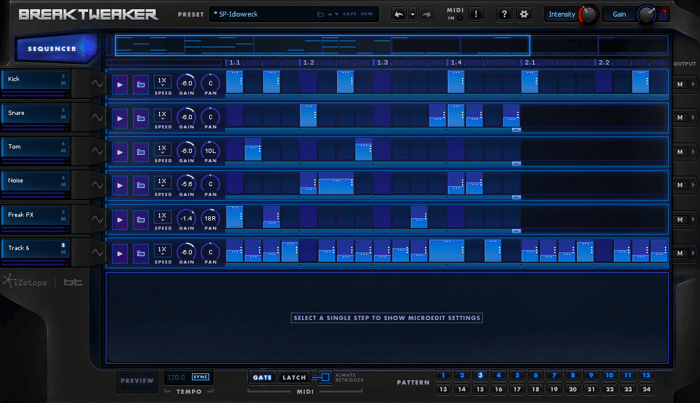The width and height of the screenshot is (700, 403).
Task: Select pattern 13
Action: click(443, 389)
